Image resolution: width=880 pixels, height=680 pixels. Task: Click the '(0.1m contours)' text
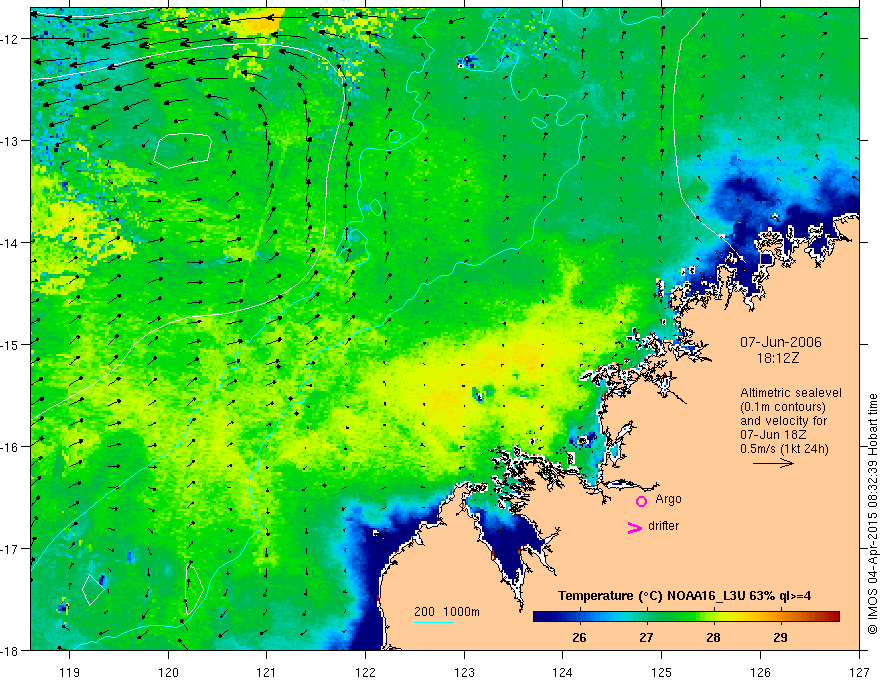point(782,407)
